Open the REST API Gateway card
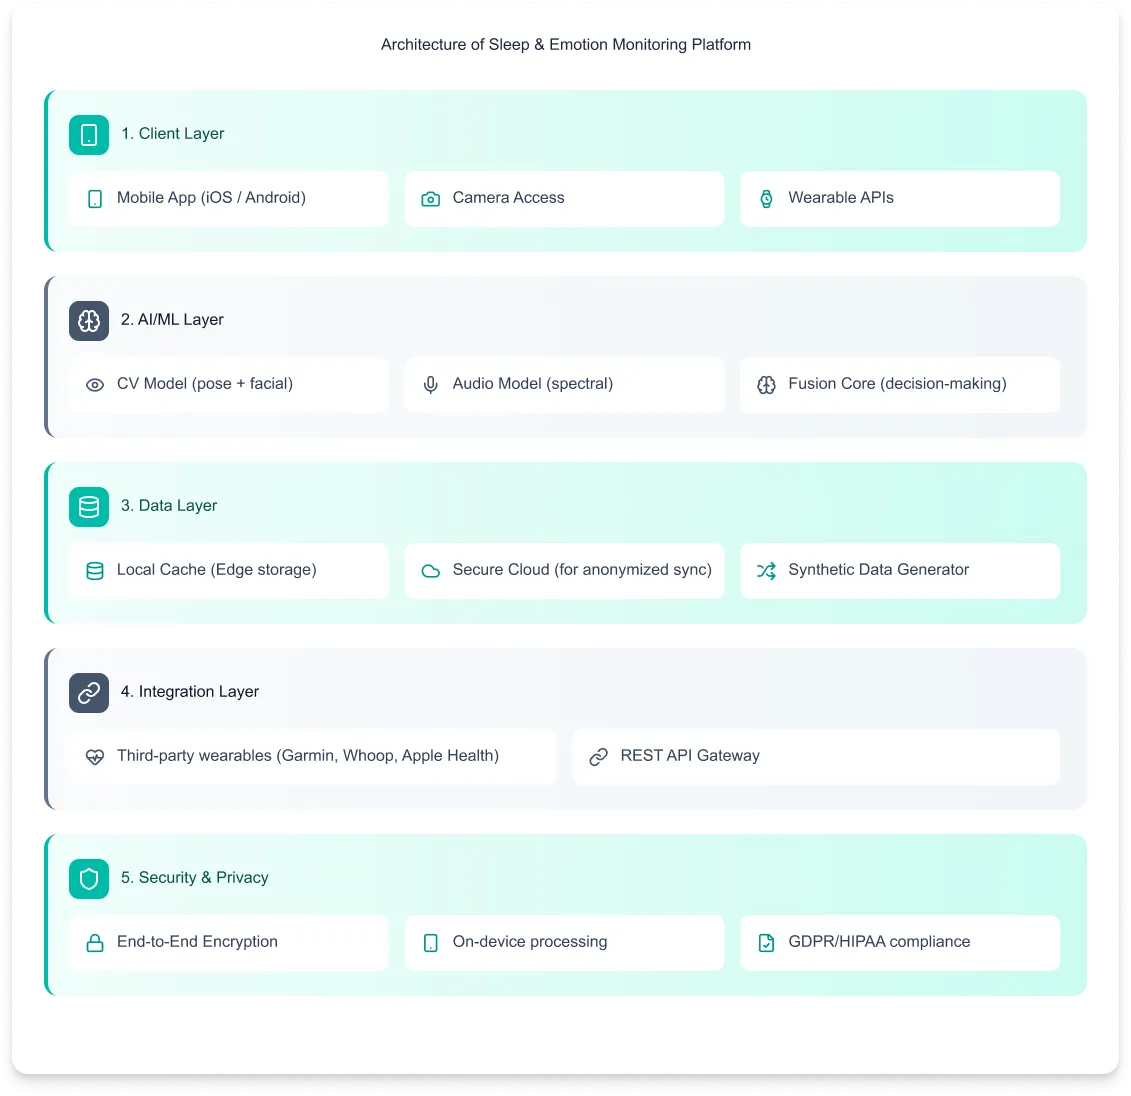1131x1096 pixels. 817,757
